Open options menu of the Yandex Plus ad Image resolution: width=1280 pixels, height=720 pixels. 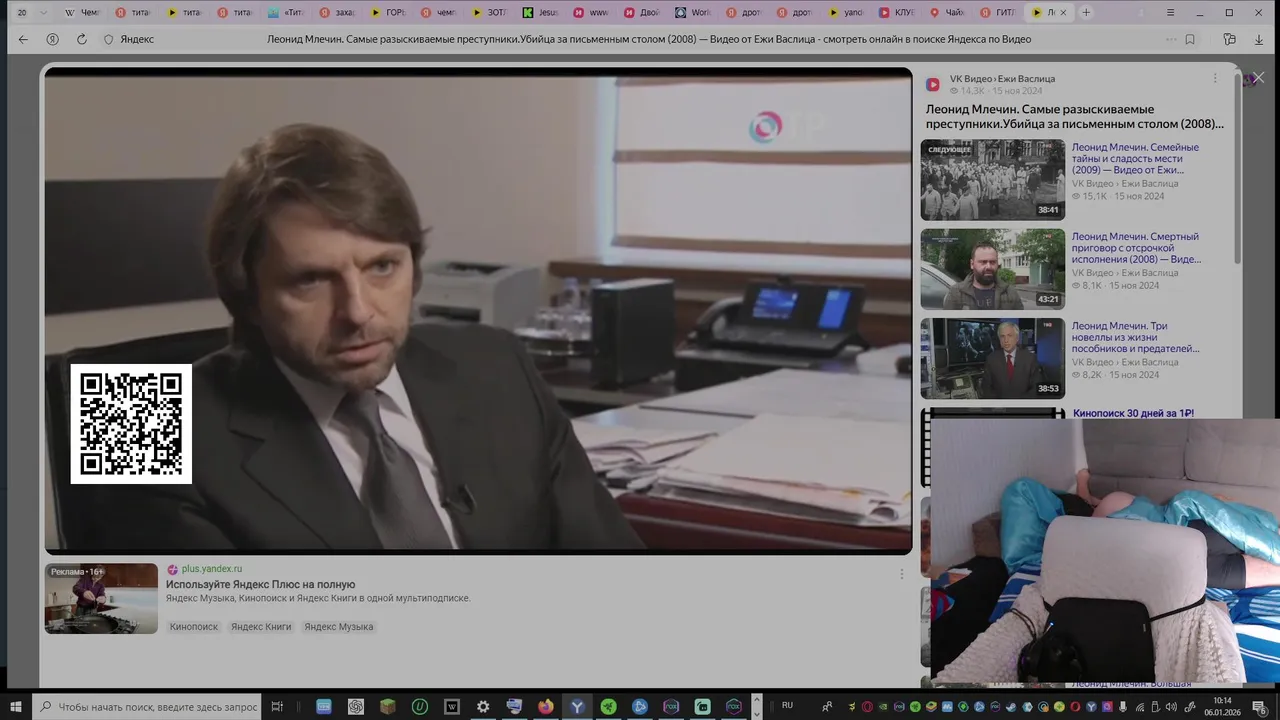click(x=901, y=574)
